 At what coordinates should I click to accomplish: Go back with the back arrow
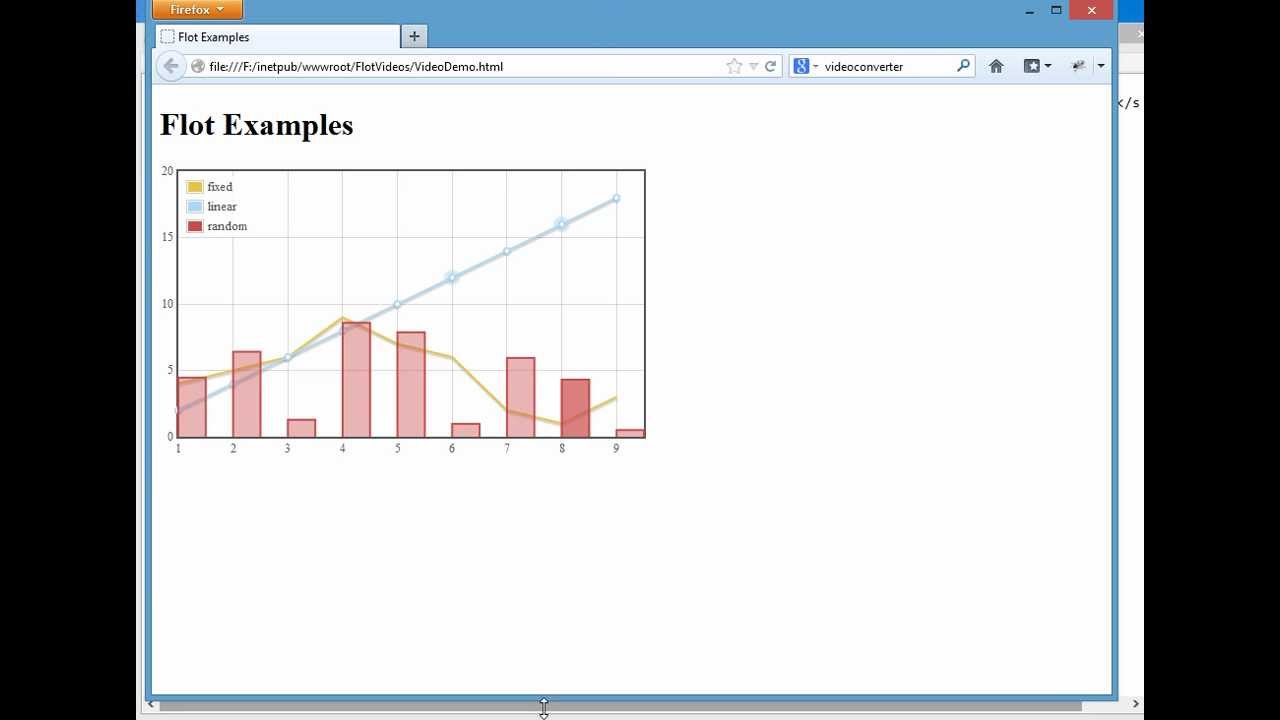pyautogui.click(x=171, y=66)
